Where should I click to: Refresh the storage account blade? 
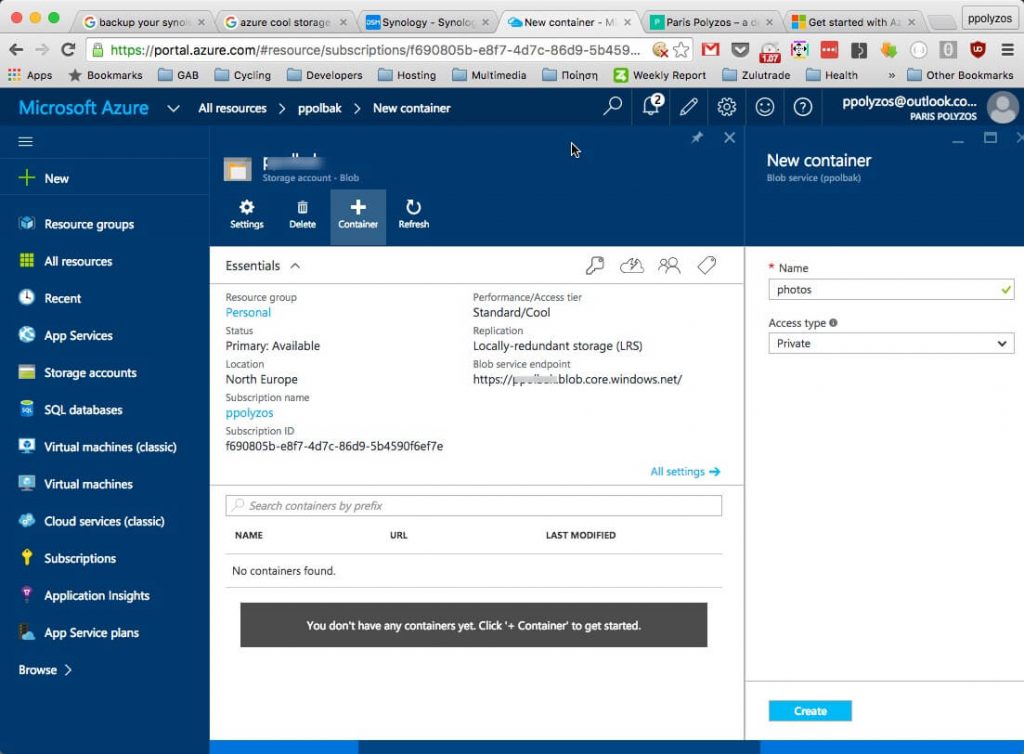coord(413,215)
